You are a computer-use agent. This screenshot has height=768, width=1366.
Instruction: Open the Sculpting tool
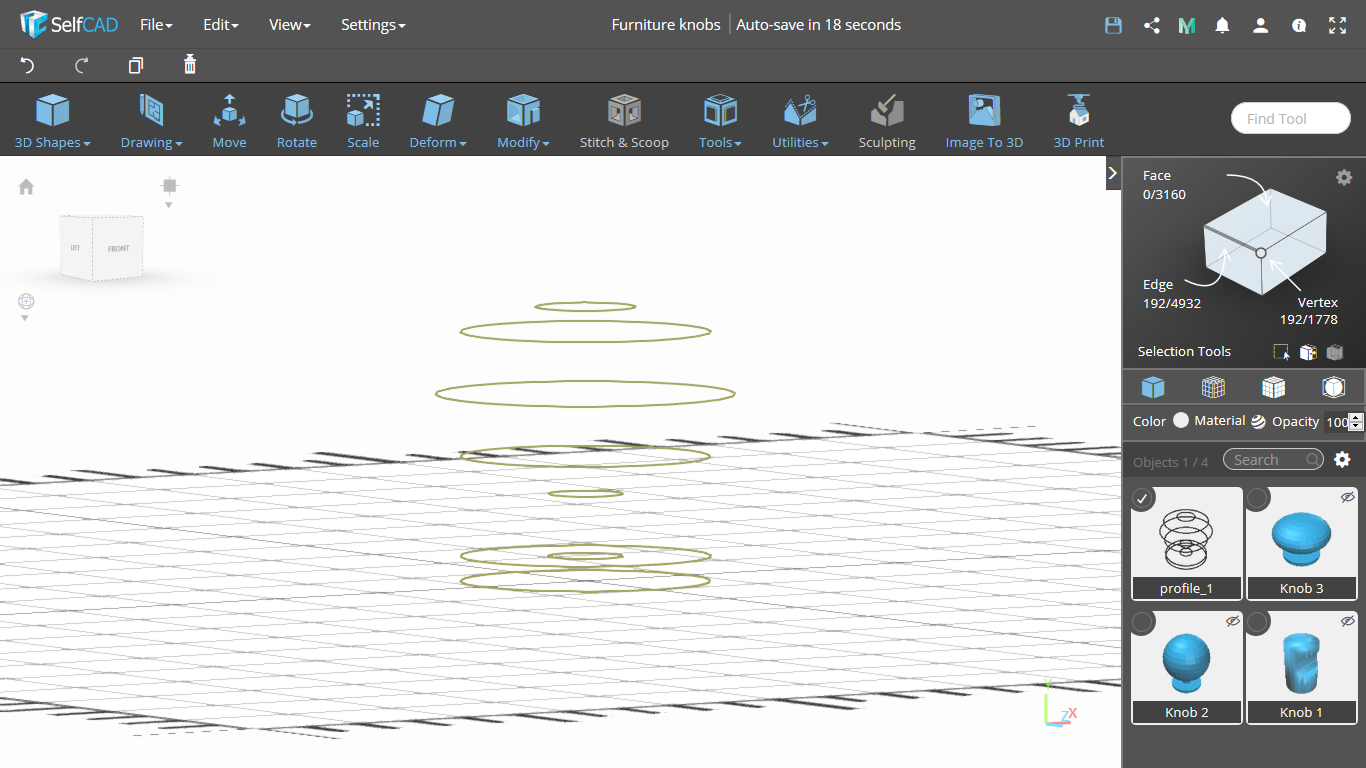[887, 121]
